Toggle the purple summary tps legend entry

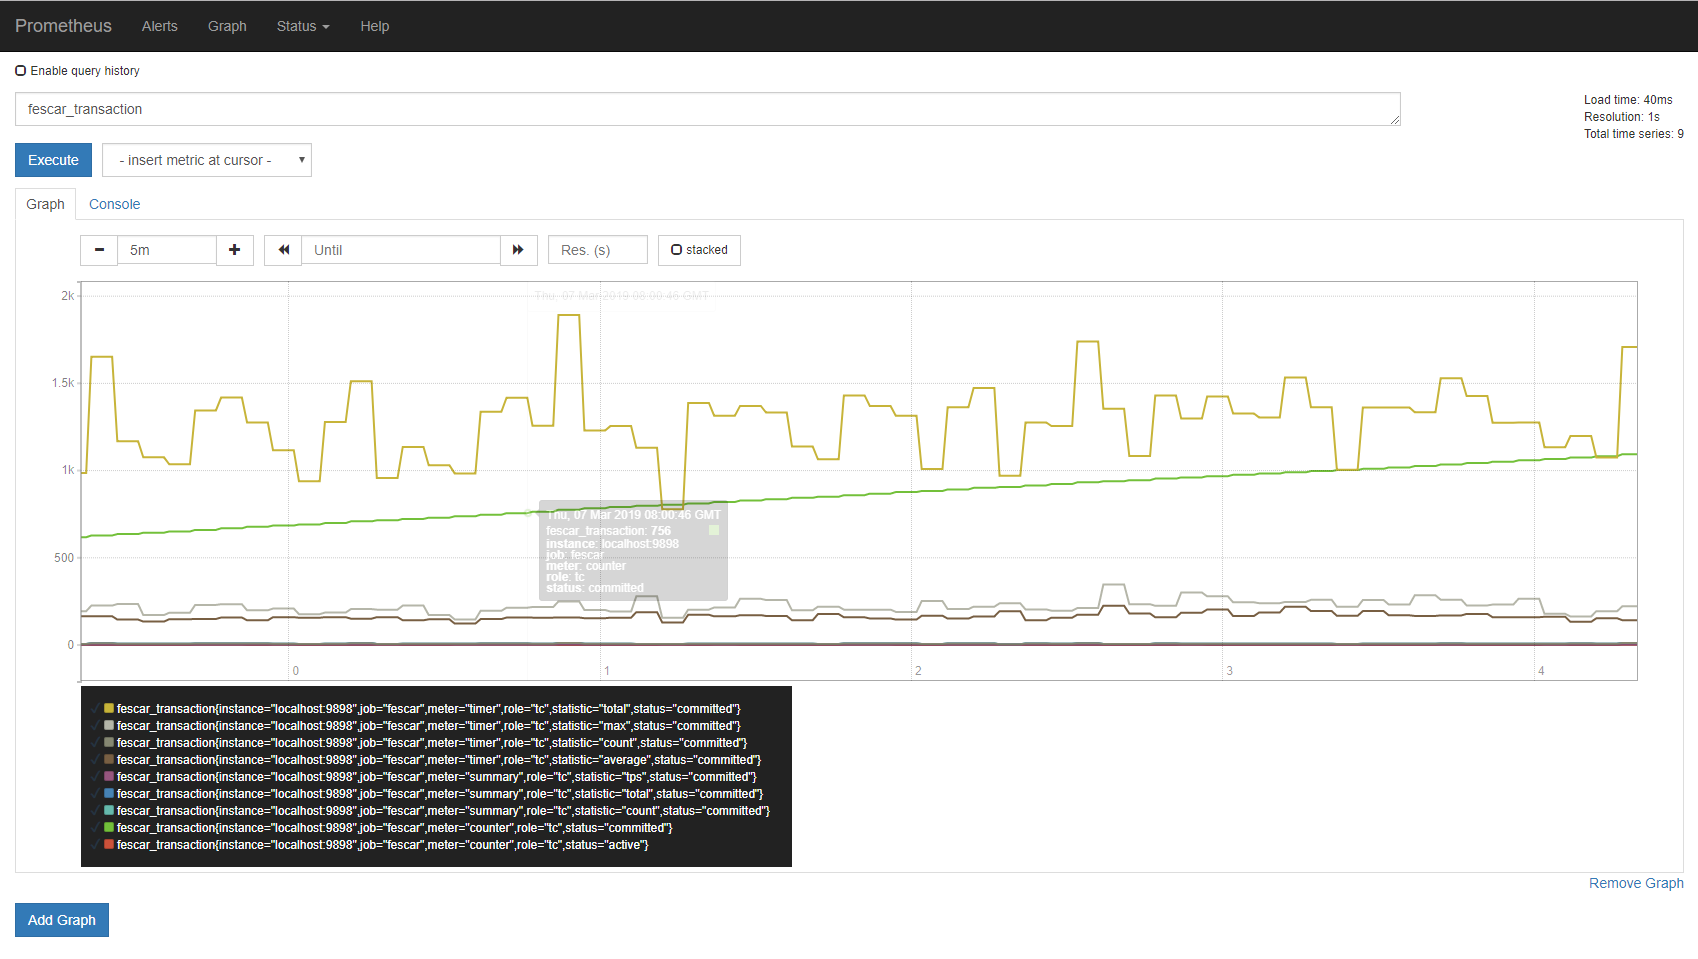(x=109, y=777)
